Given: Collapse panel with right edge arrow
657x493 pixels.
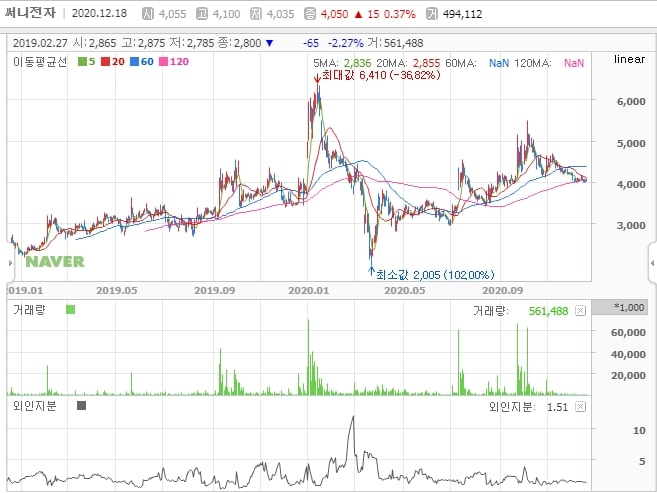Looking at the screenshot, I should click(x=652, y=263).
